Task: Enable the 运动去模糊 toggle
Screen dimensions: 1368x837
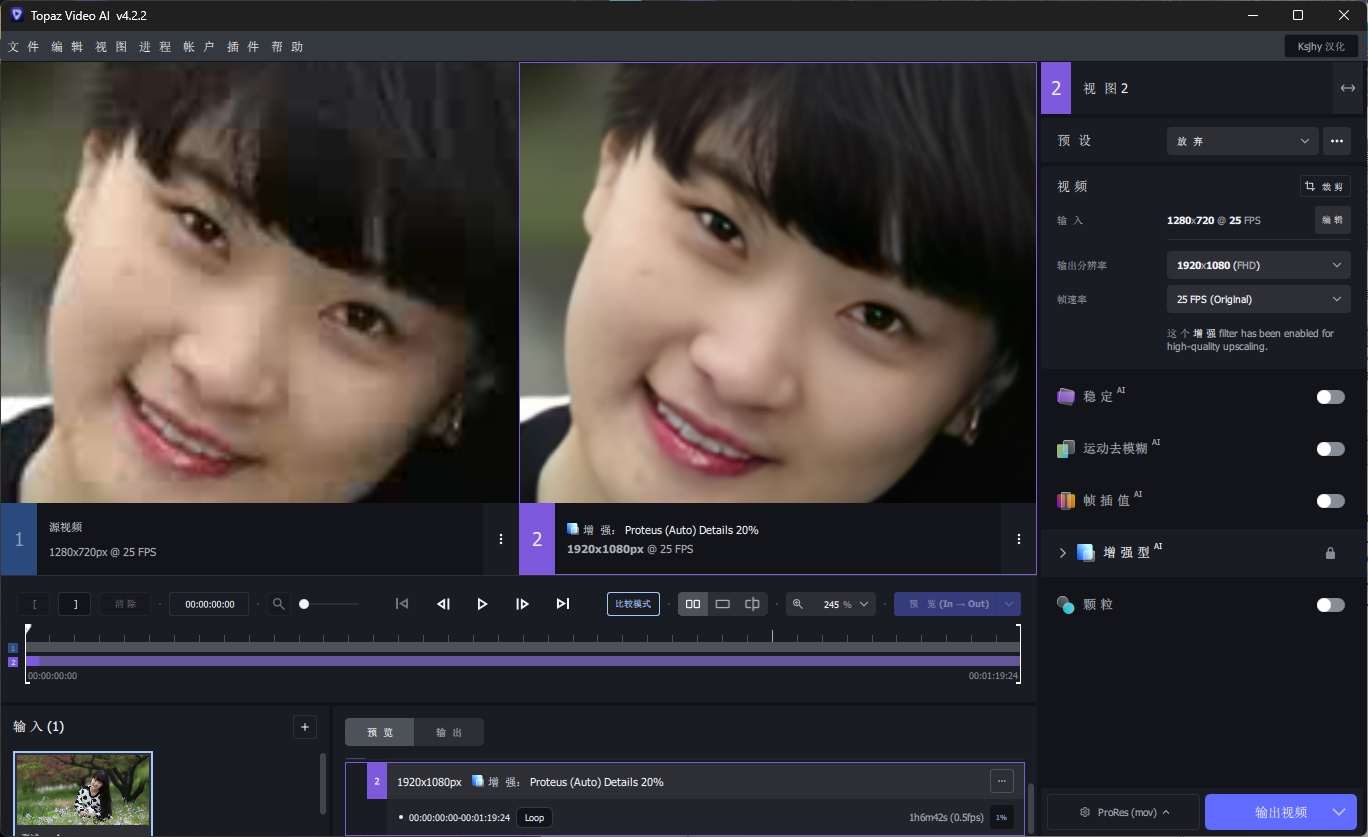Action: pyautogui.click(x=1330, y=449)
